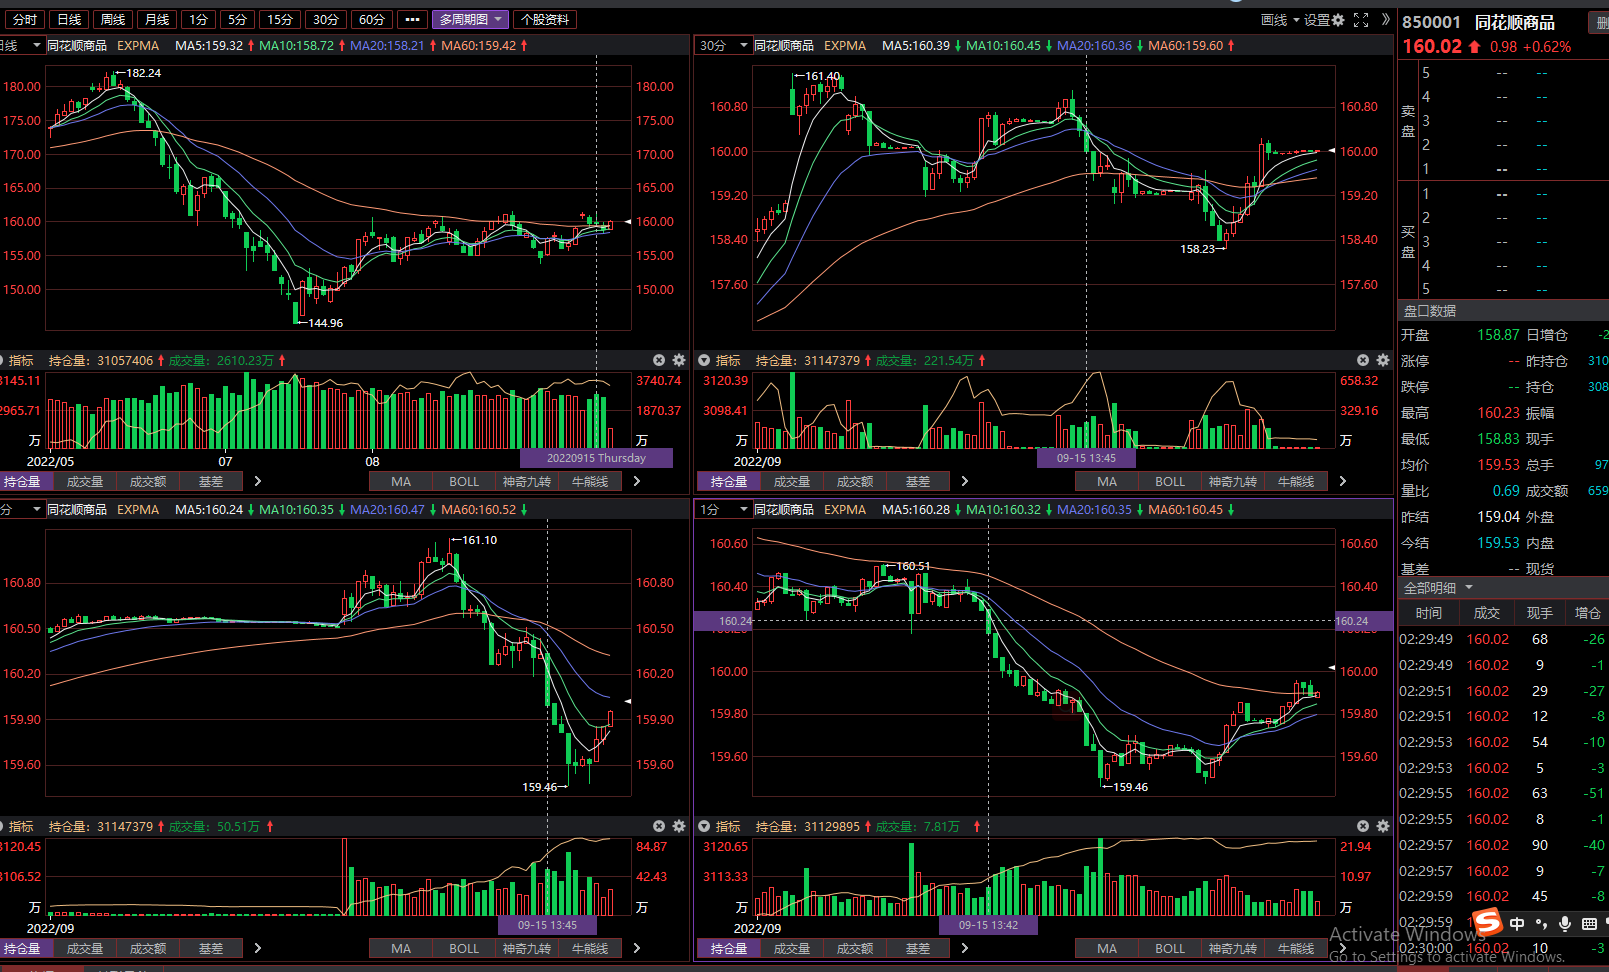Close the indicator pane of the 30-minute chart

click(x=1363, y=360)
